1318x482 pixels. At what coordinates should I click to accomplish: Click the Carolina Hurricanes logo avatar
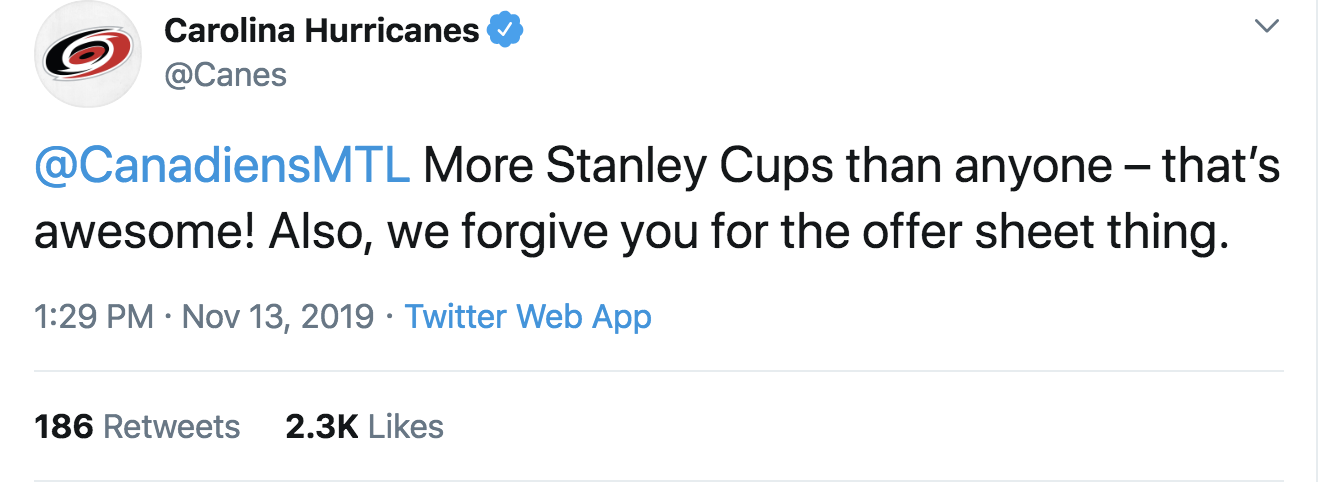pyautogui.click(x=88, y=55)
